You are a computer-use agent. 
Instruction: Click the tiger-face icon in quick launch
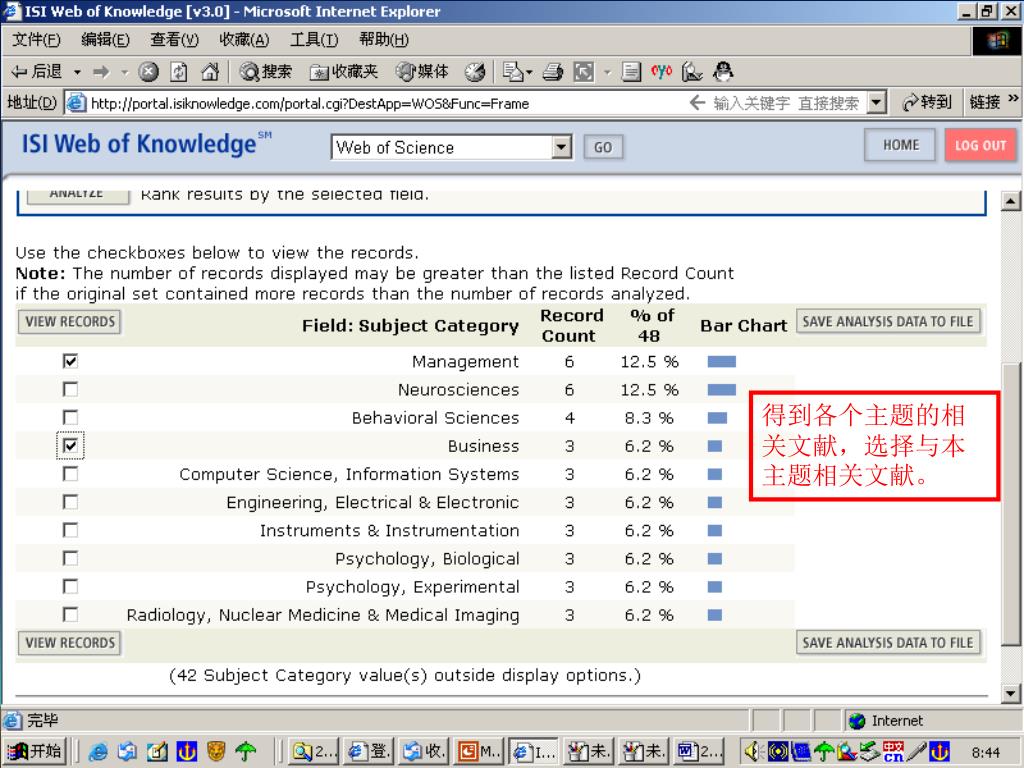point(216,752)
